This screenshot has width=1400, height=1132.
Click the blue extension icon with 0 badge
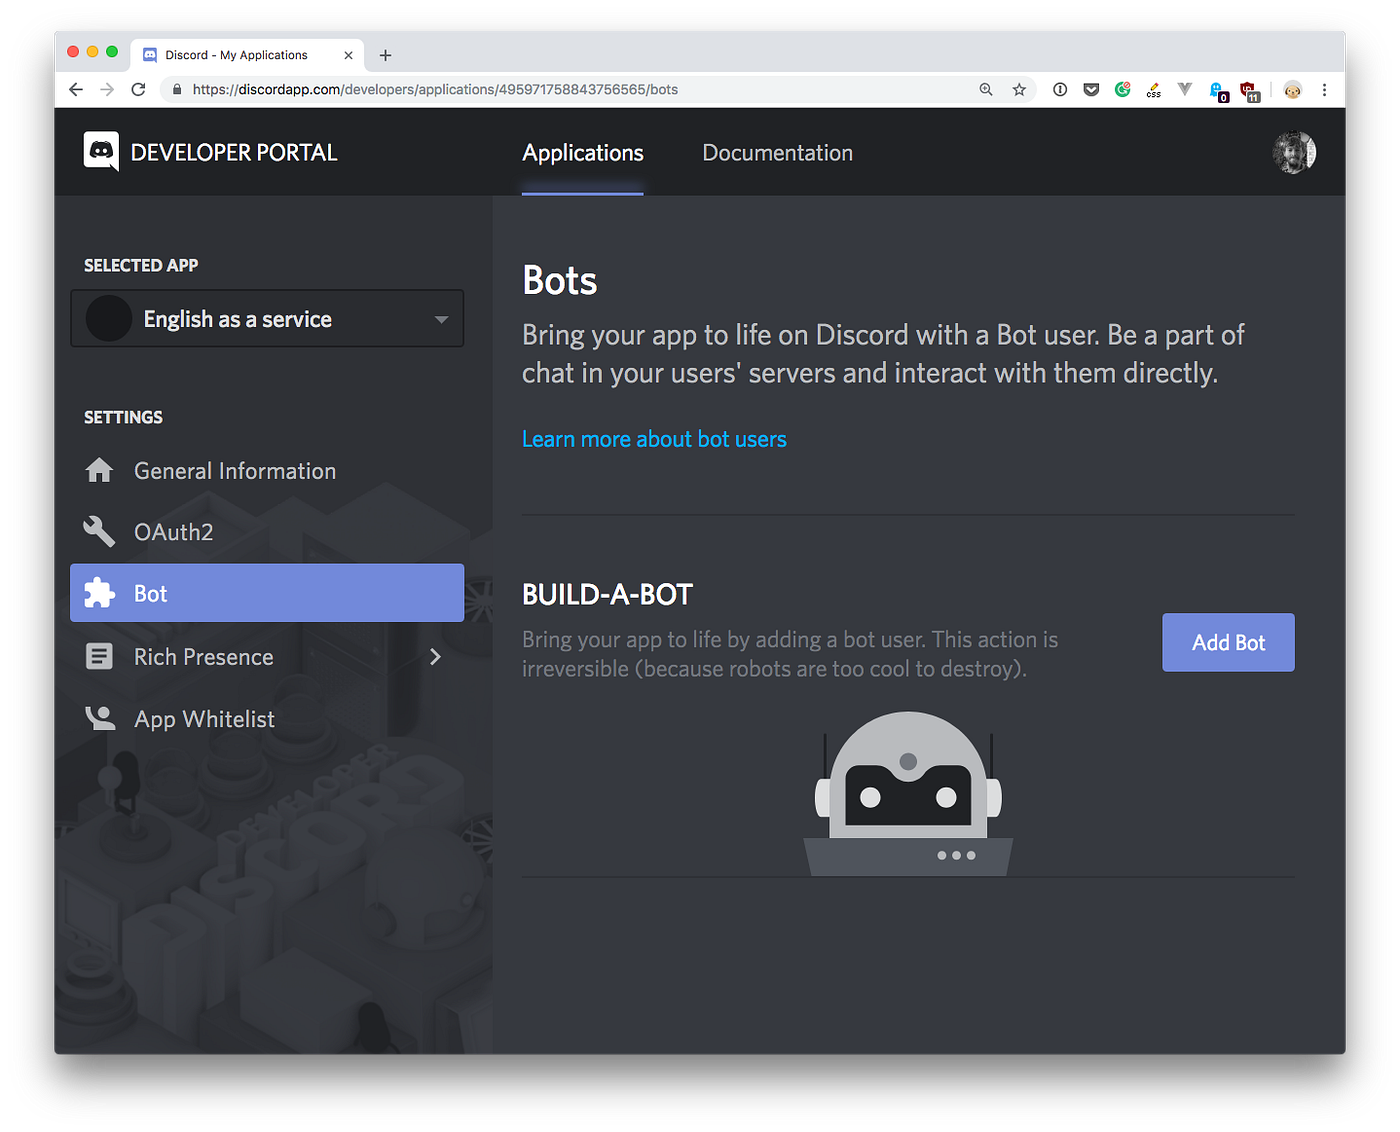[1219, 92]
